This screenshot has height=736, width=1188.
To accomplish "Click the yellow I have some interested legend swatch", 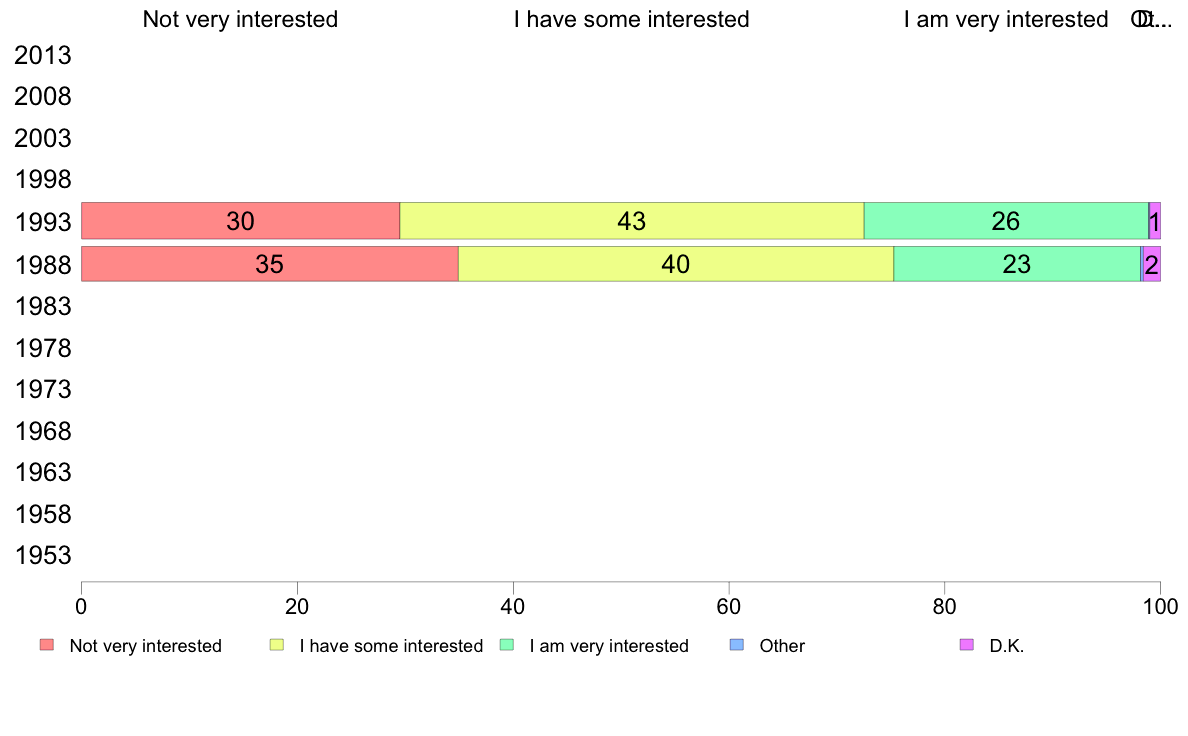I will [277, 645].
